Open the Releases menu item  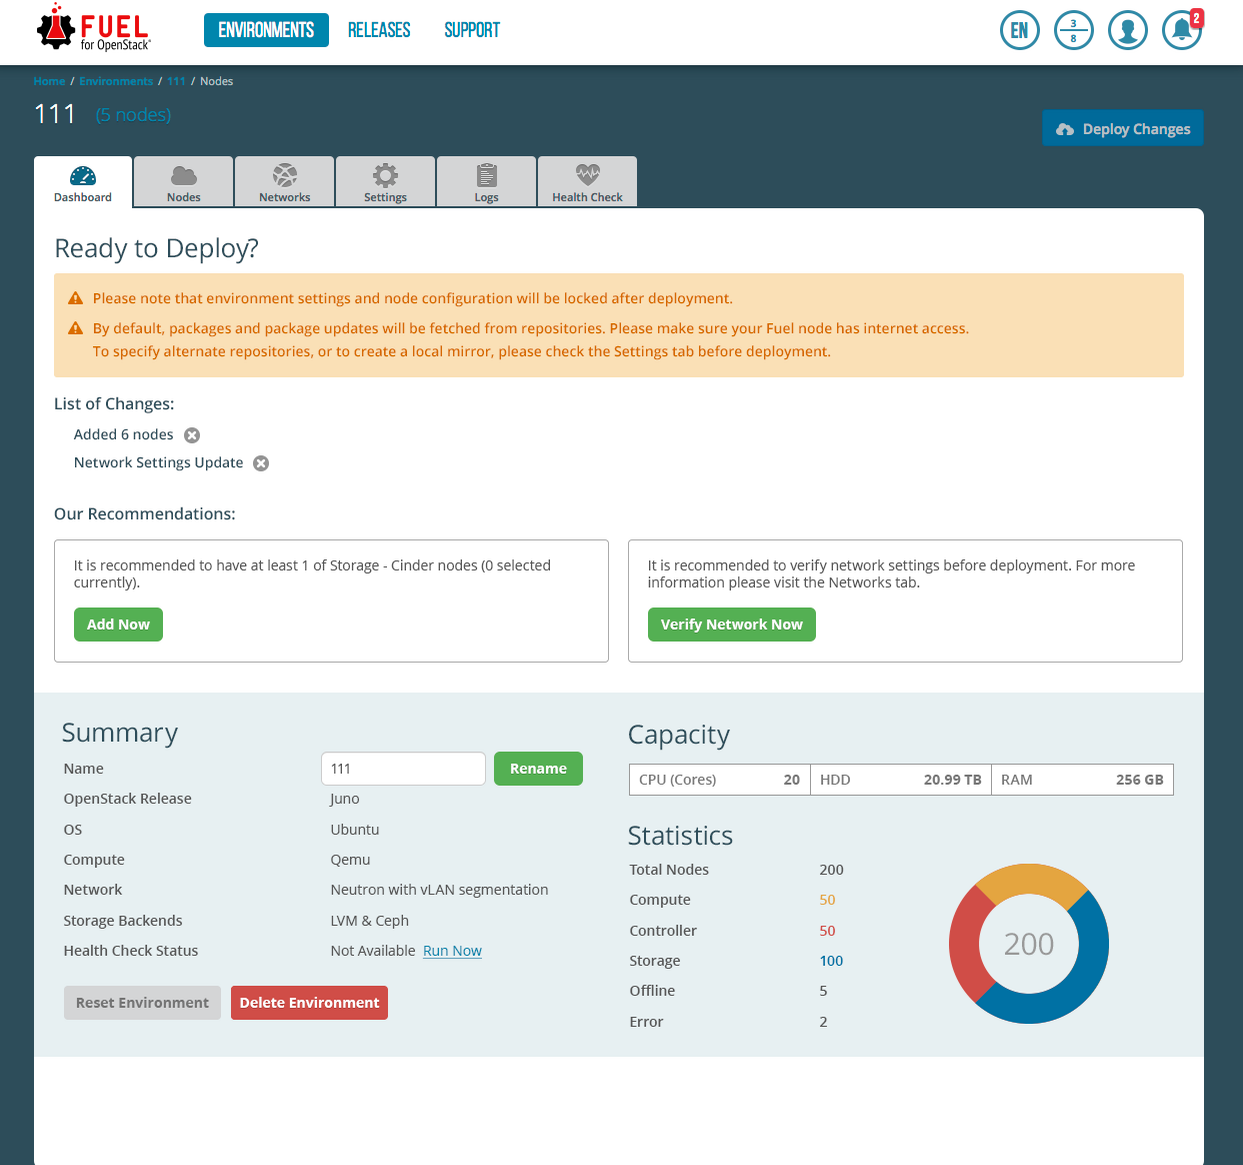(x=379, y=30)
